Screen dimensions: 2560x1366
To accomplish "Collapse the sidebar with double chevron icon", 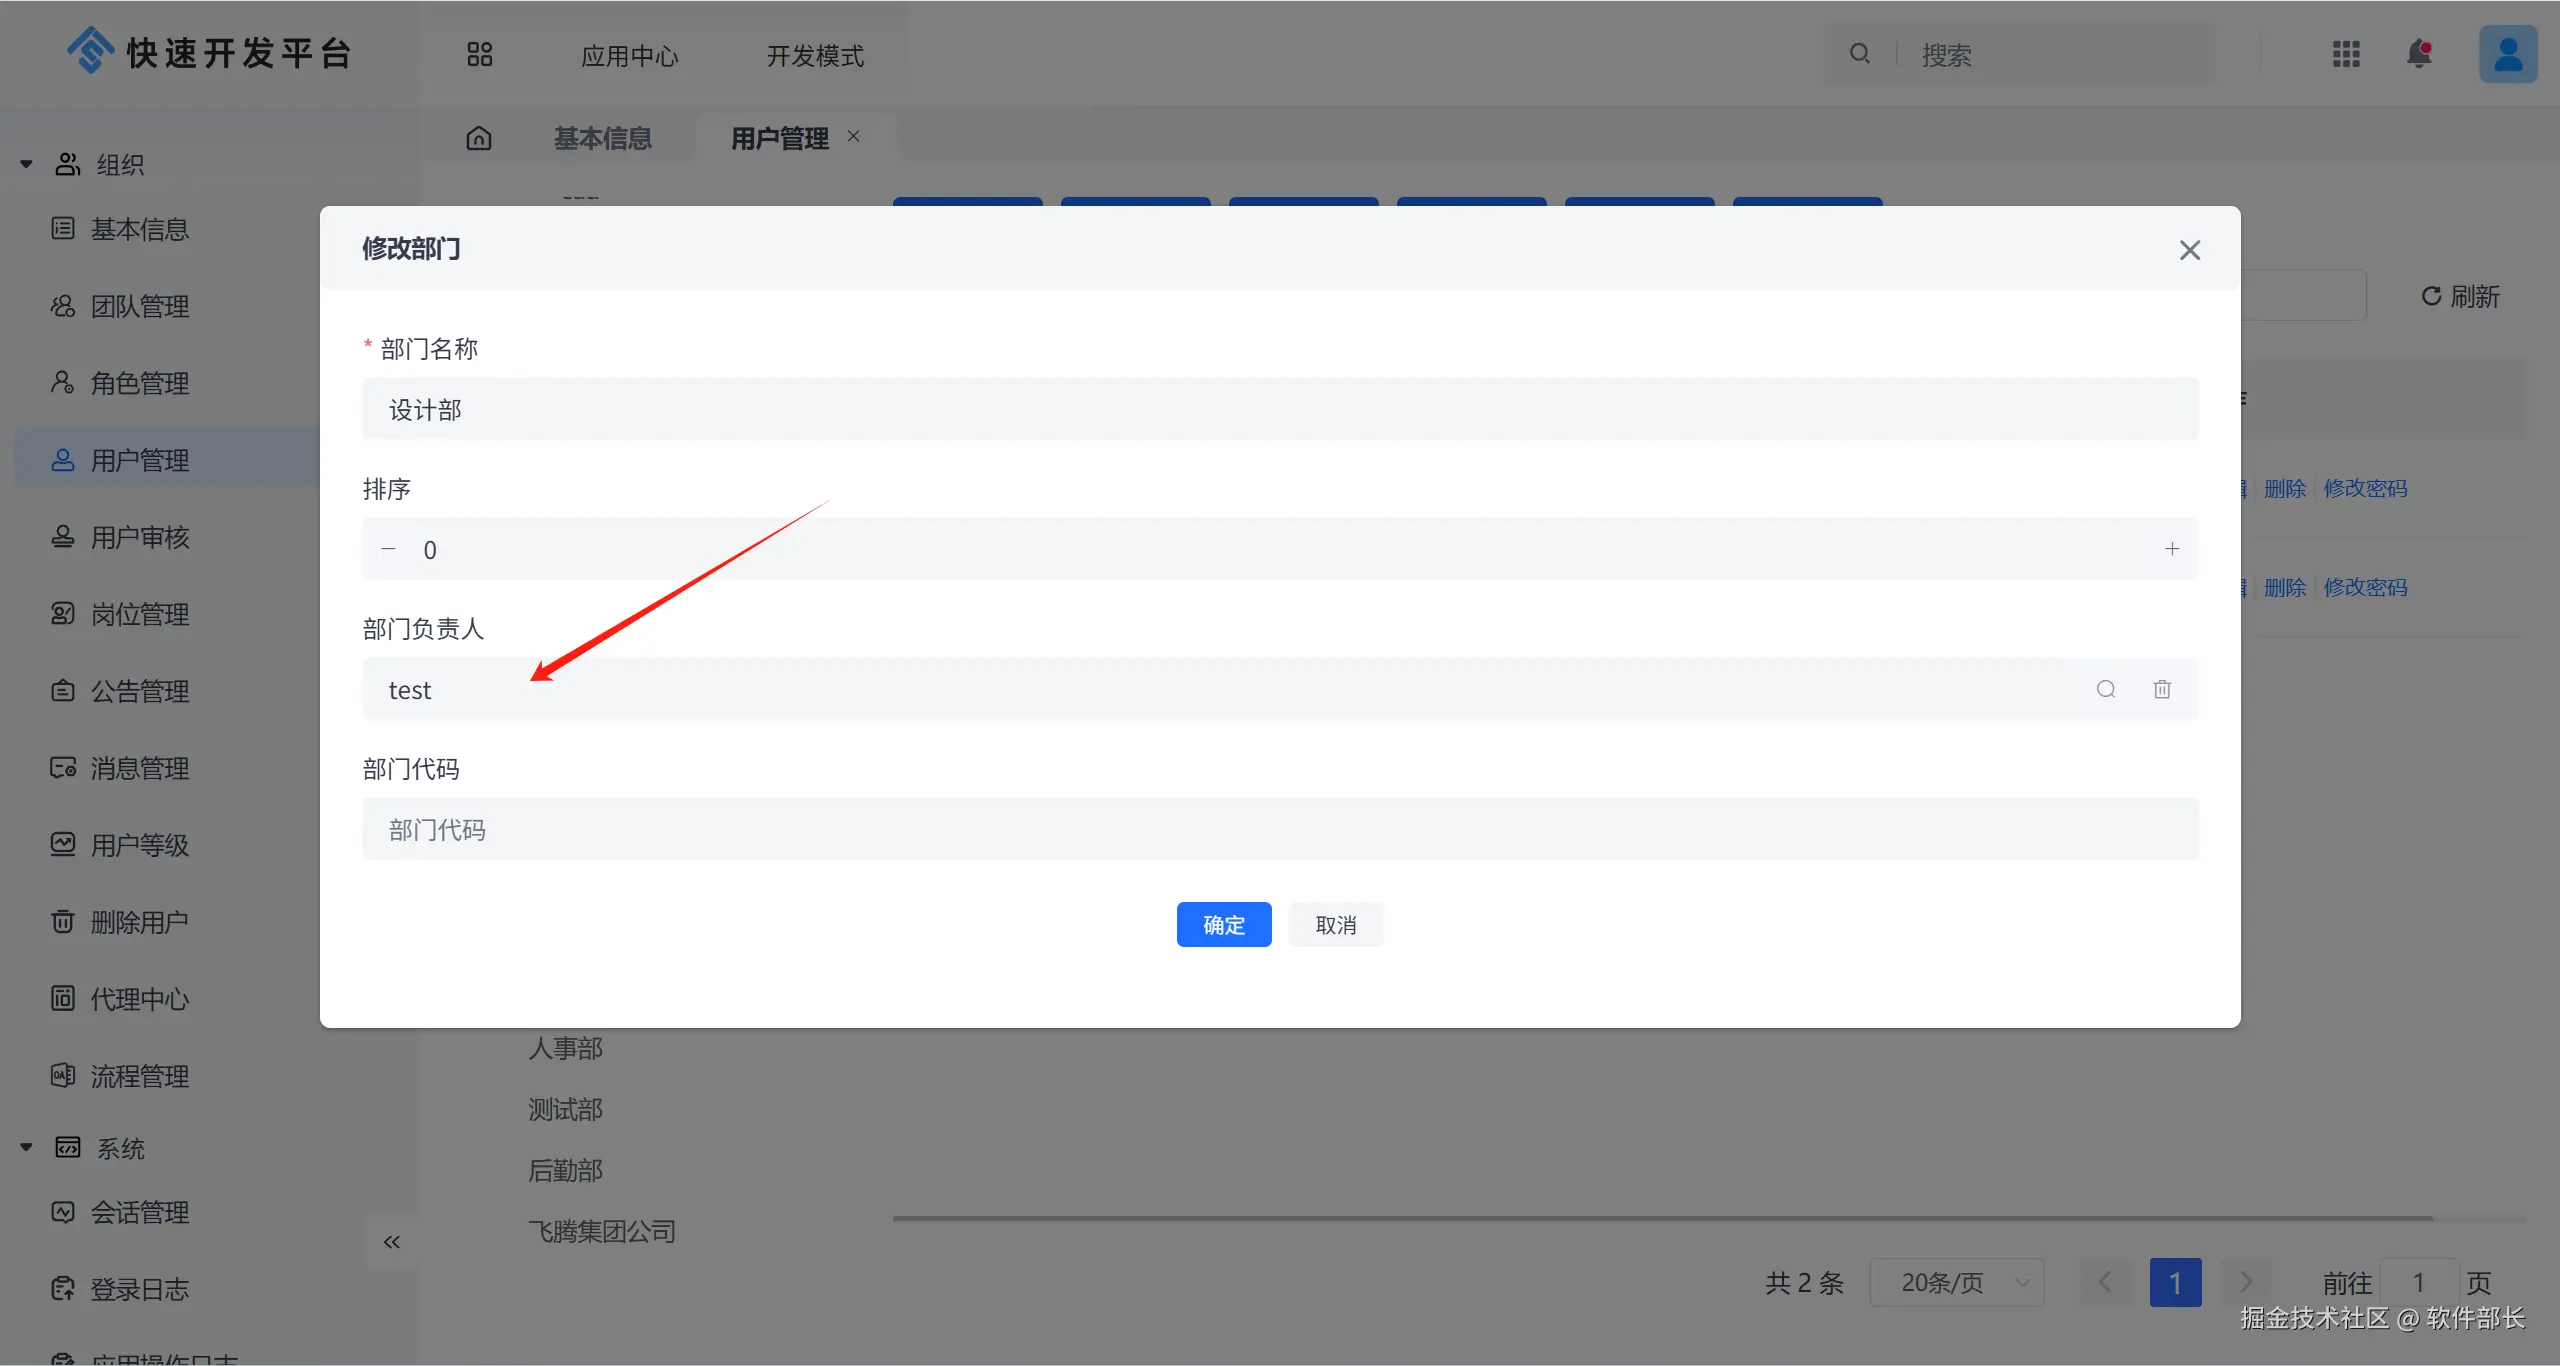I will [x=391, y=1242].
